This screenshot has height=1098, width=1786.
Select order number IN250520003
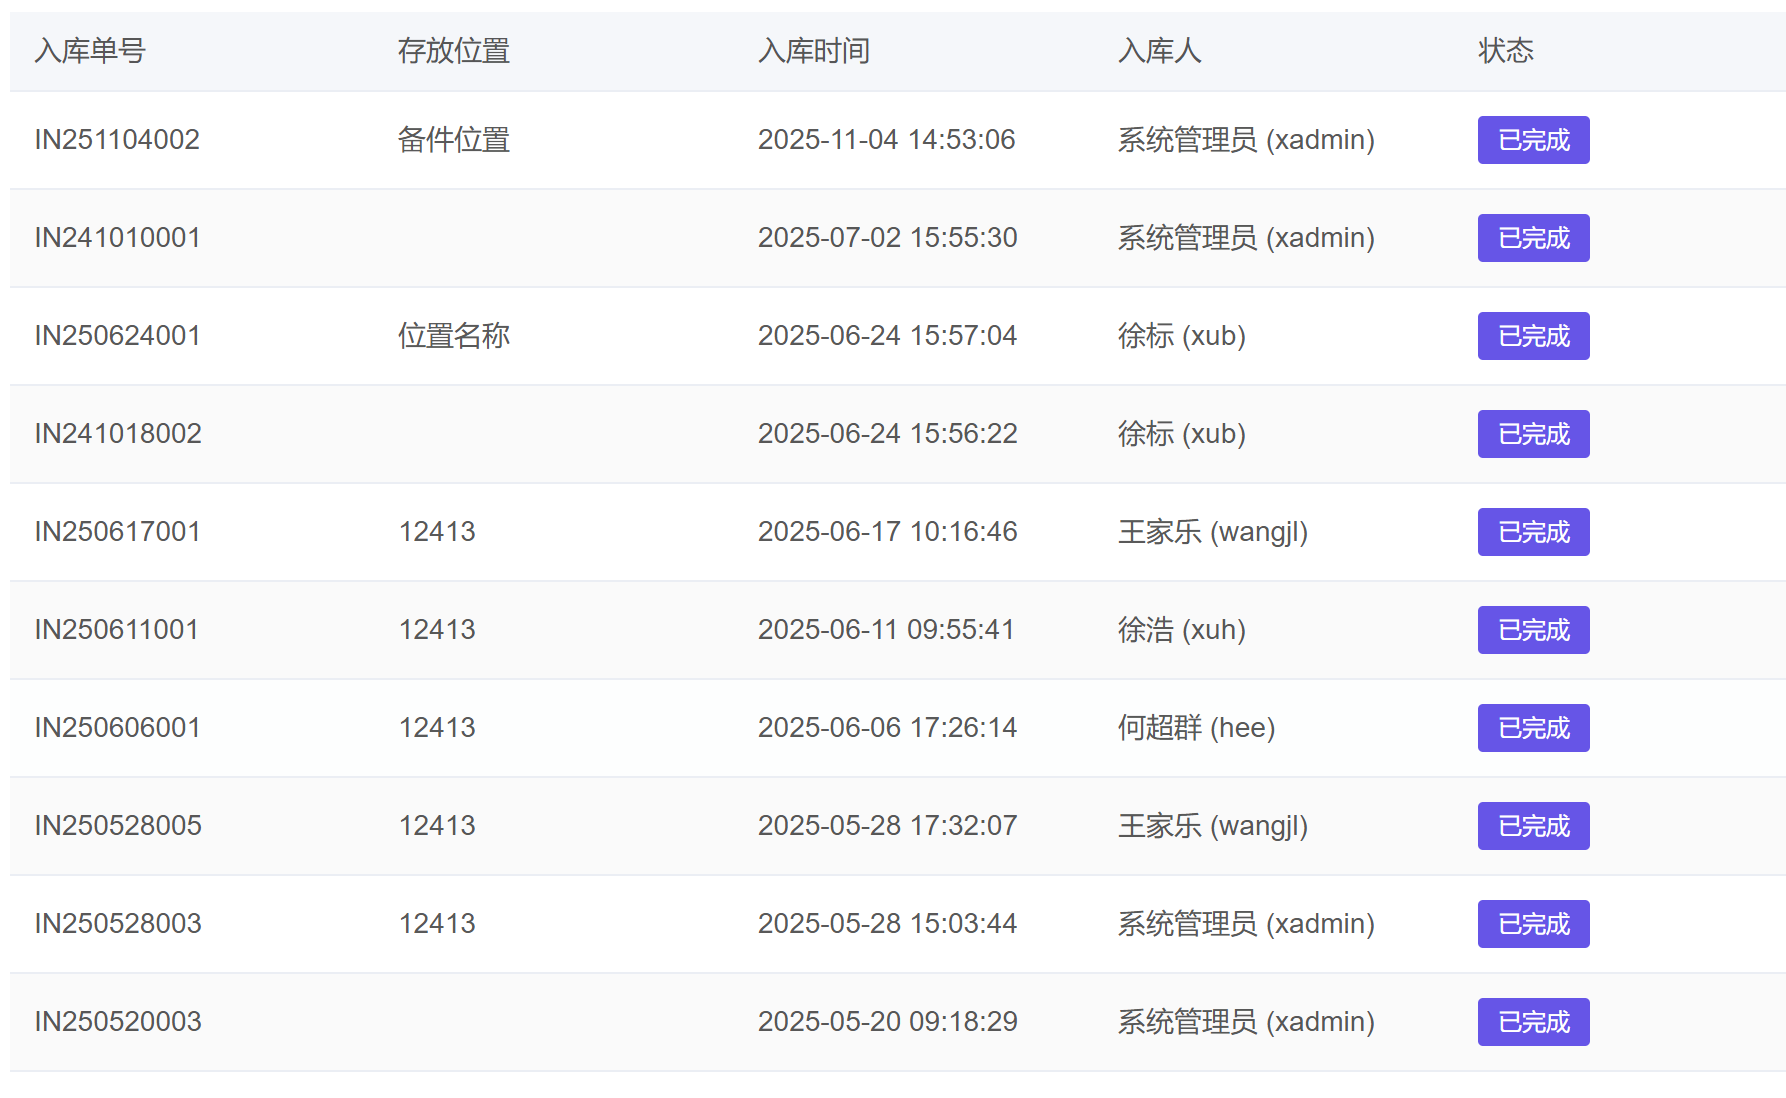[x=117, y=1022]
